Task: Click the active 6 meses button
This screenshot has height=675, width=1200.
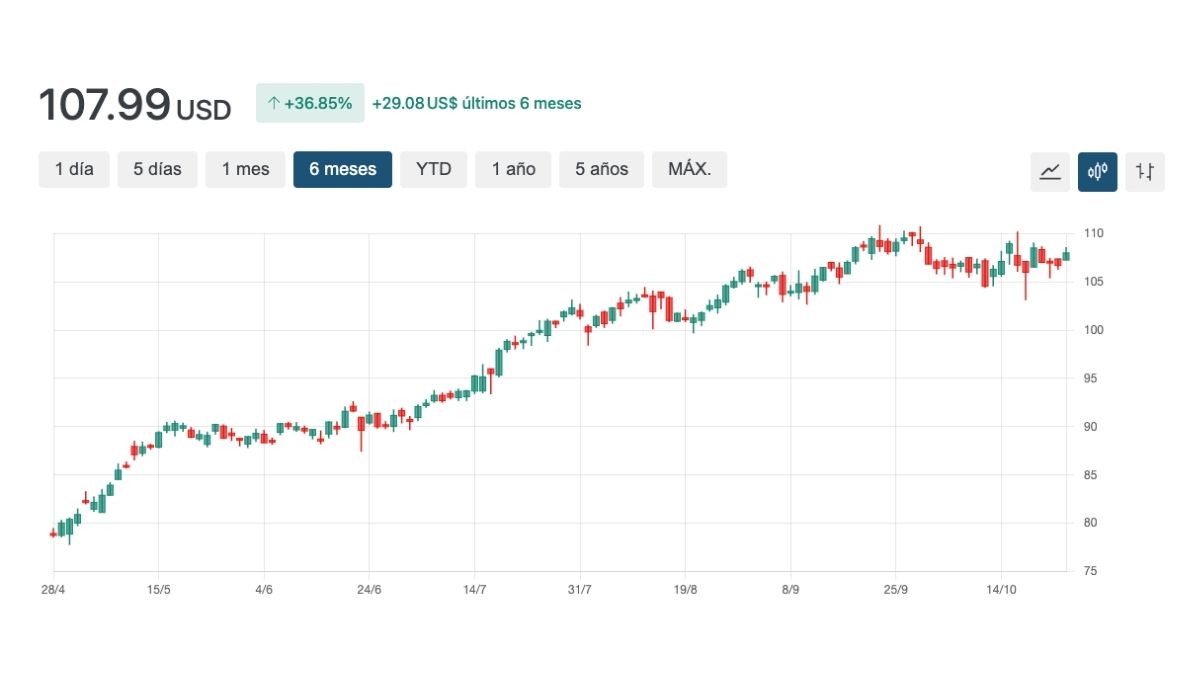Action: [342, 169]
